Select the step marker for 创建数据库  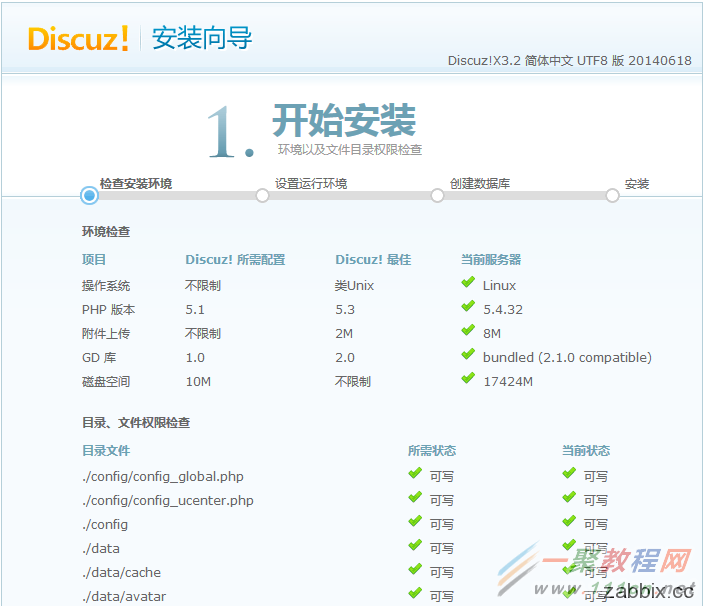(x=437, y=195)
